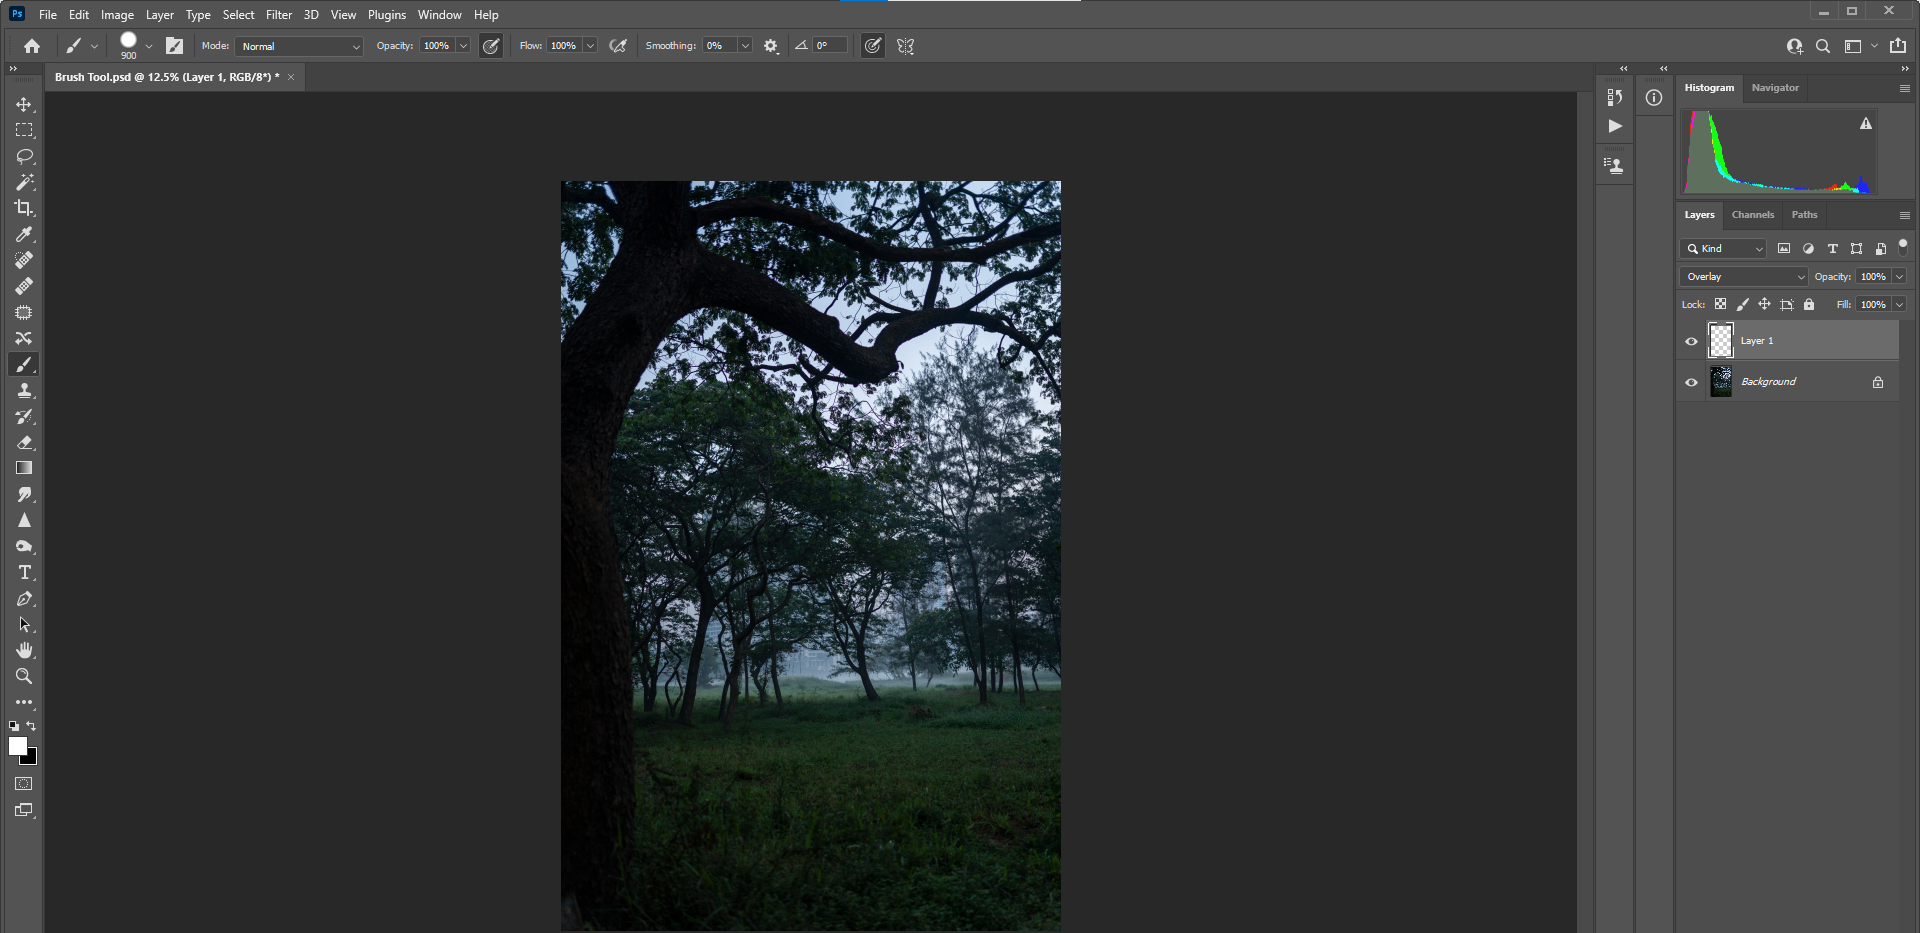Choose the Eraser tool
Screen dimensions: 1920x933
[24, 442]
